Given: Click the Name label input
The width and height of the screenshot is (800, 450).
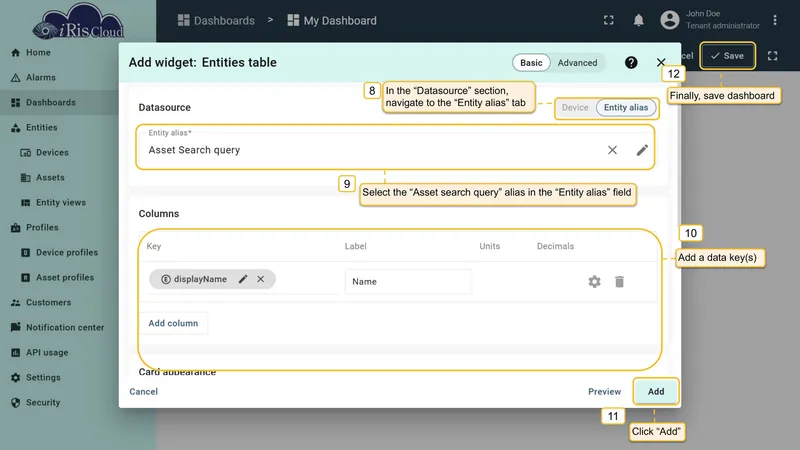Looking at the screenshot, I should [x=408, y=282].
